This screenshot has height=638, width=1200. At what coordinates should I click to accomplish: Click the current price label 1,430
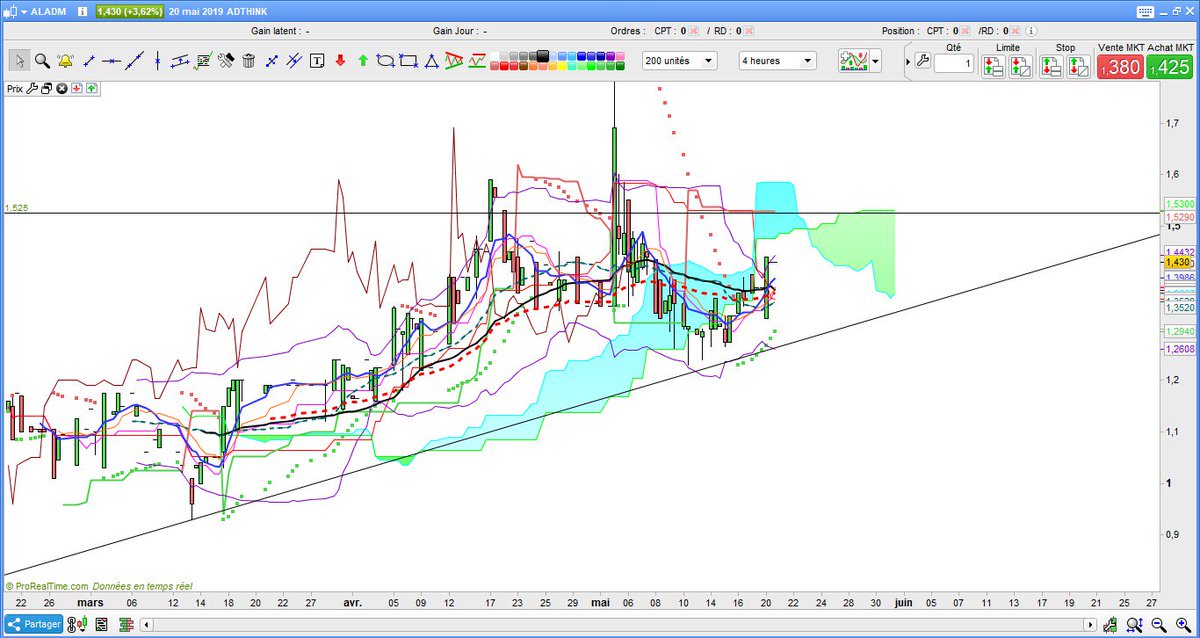click(1177, 261)
